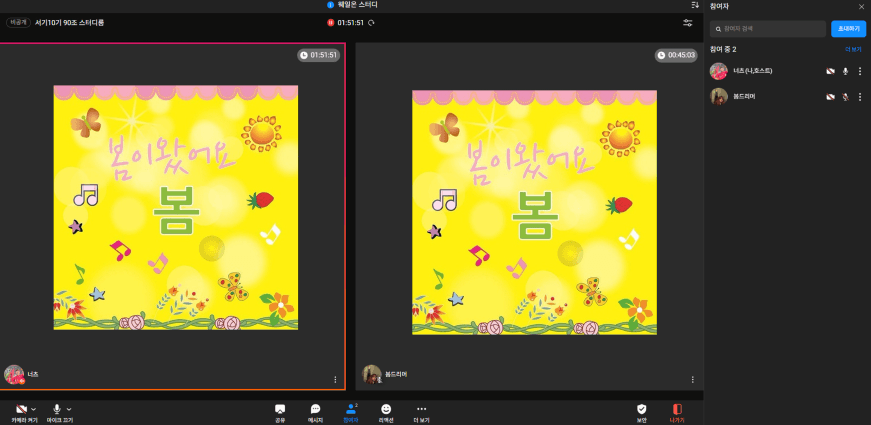
Task: Mute microphone with 마이크 끄기 button
Action: [57, 413]
